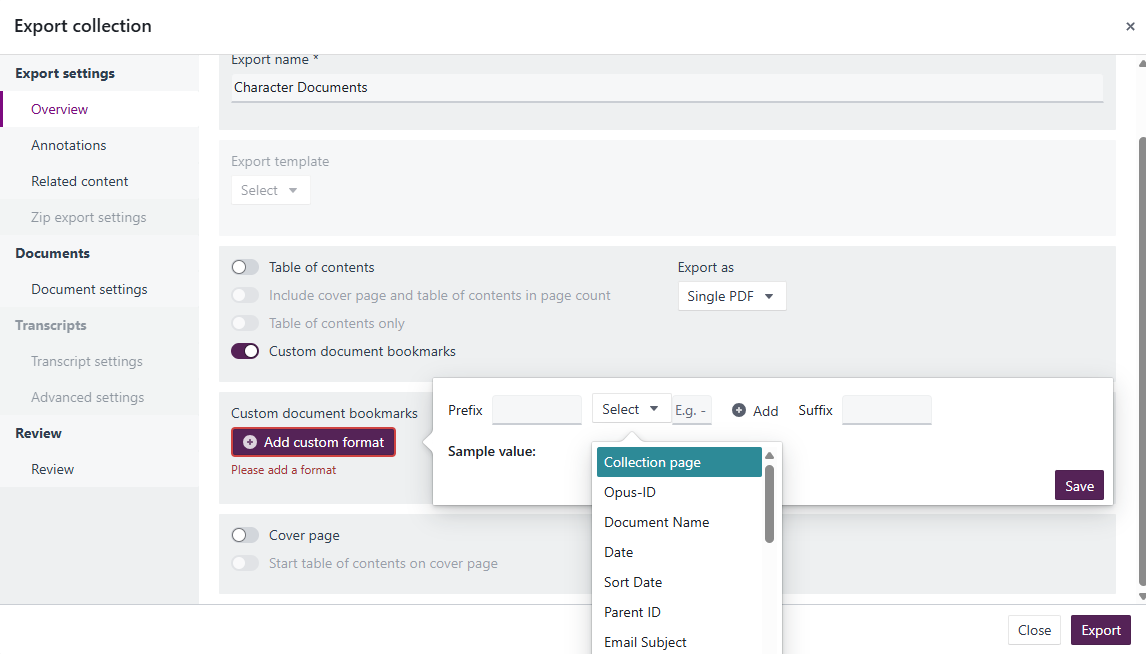Image resolution: width=1146 pixels, height=654 pixels.
Task: Click the Save button
Action: coord(1079,486)
